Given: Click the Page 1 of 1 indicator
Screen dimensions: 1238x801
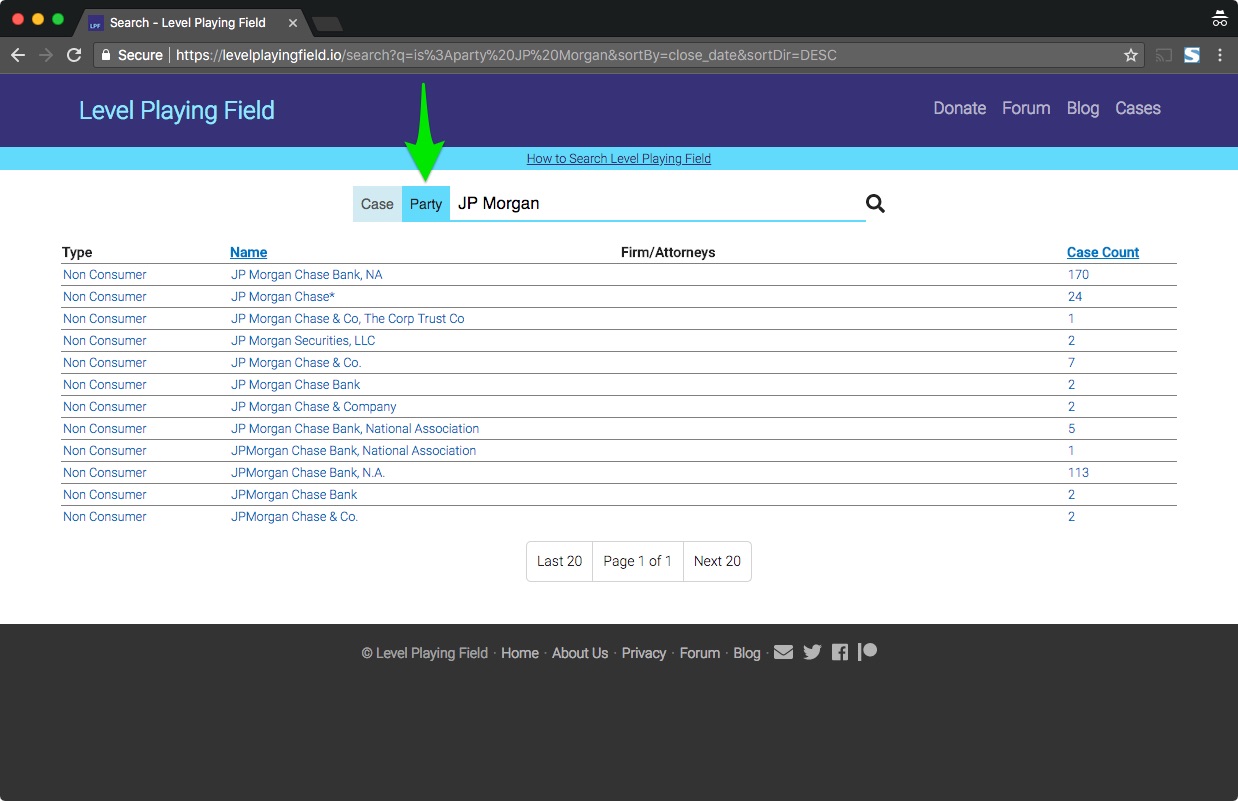Looking at the screenshot, I should (638, 561).
